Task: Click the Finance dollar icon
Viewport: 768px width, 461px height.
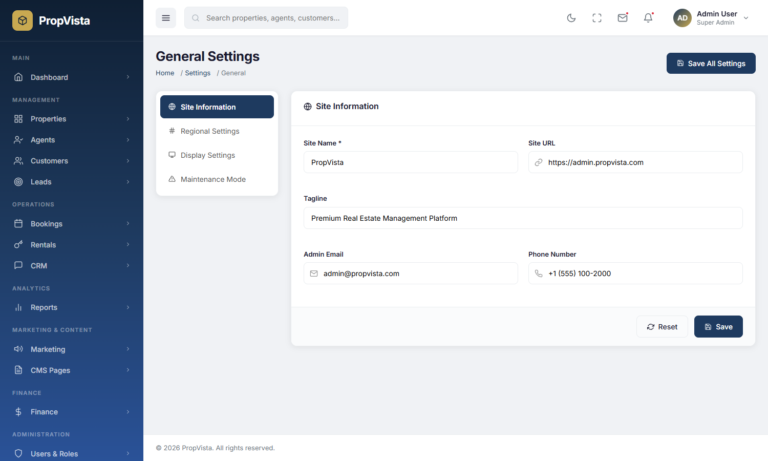Action: 18,412
